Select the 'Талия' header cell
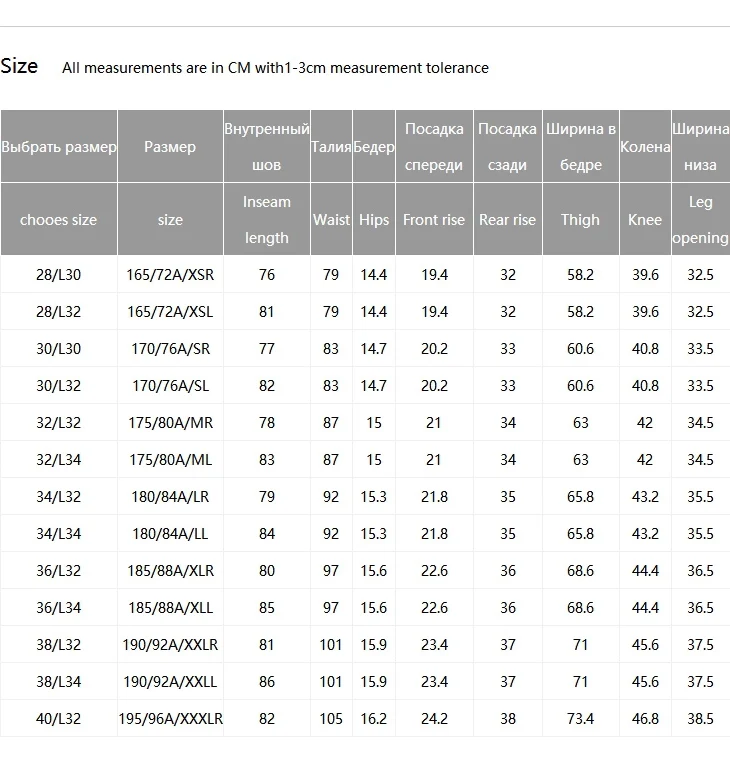730x777 pixels. click(x=331, y=147)
